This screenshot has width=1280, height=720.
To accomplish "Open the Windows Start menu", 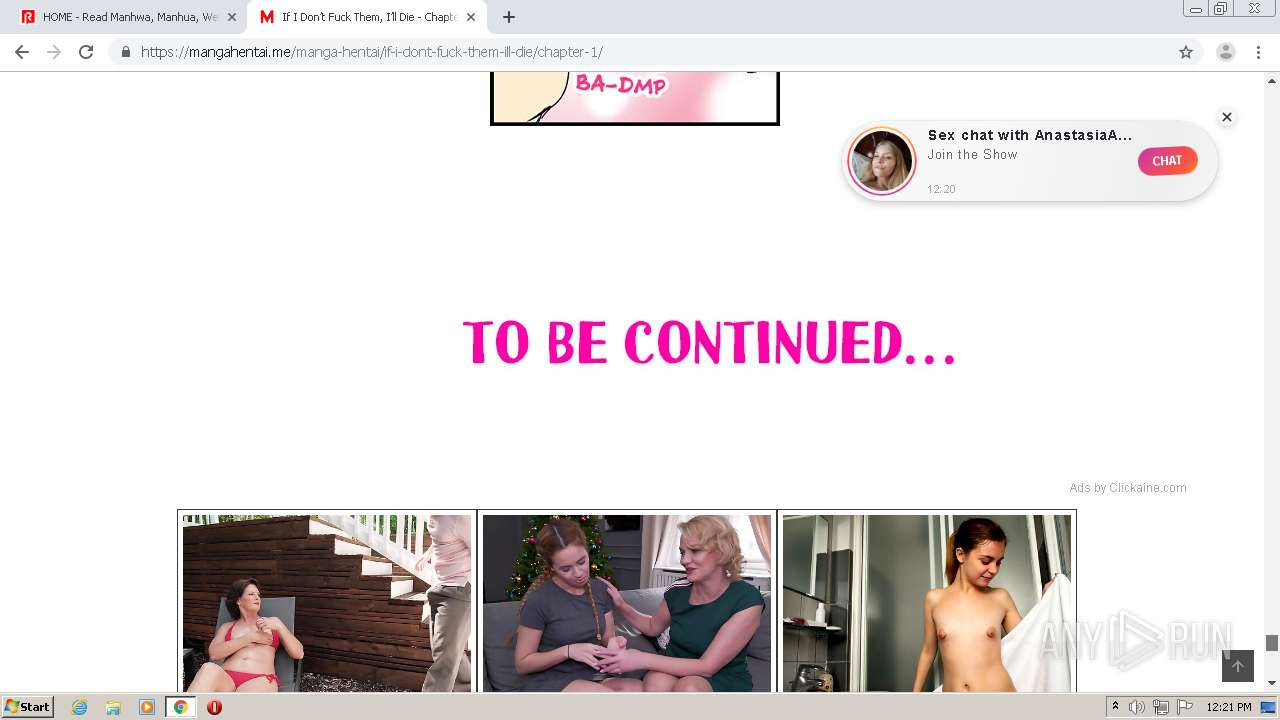I will (x=27, y=707).
